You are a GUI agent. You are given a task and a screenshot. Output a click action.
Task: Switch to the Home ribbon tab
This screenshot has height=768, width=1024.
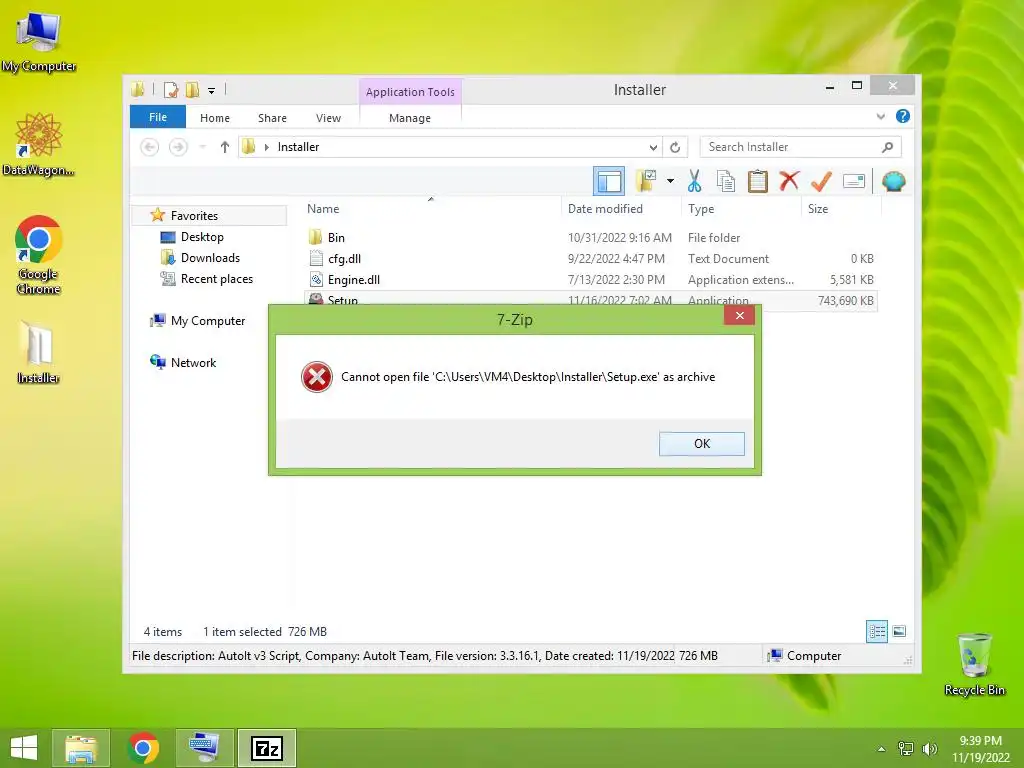point(215,118)
